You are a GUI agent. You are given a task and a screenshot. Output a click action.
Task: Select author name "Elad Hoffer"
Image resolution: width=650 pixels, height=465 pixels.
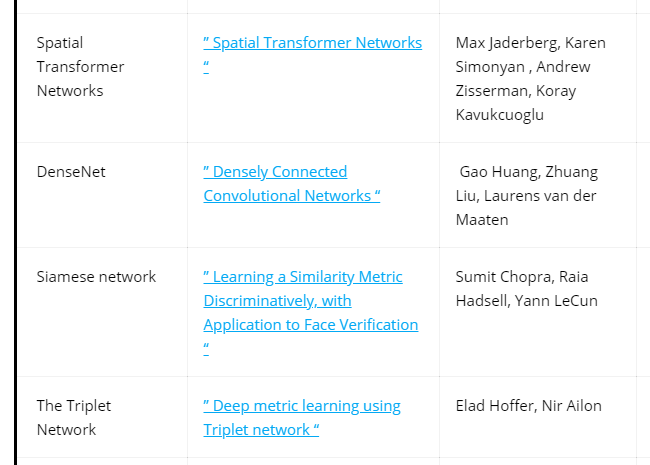(495, 406)
